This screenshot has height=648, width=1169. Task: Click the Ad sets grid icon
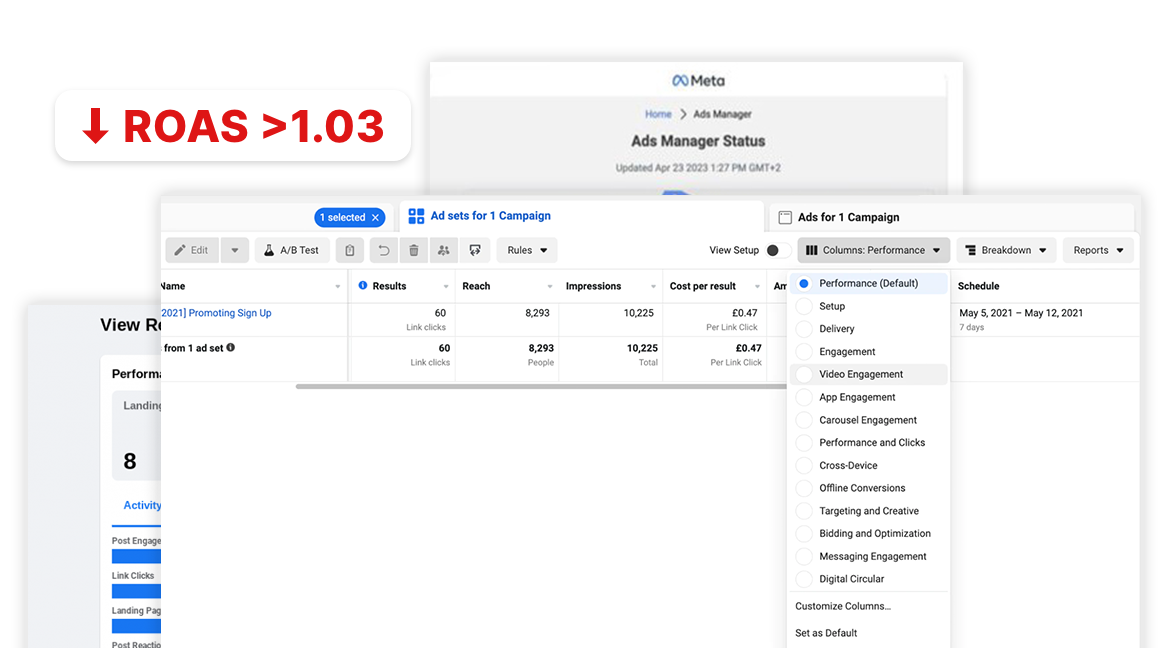(x=416, y=216)
